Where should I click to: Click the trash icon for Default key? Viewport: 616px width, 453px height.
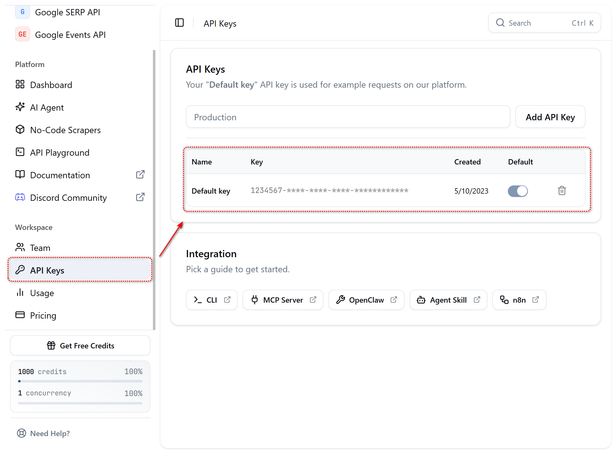[562, 191]
